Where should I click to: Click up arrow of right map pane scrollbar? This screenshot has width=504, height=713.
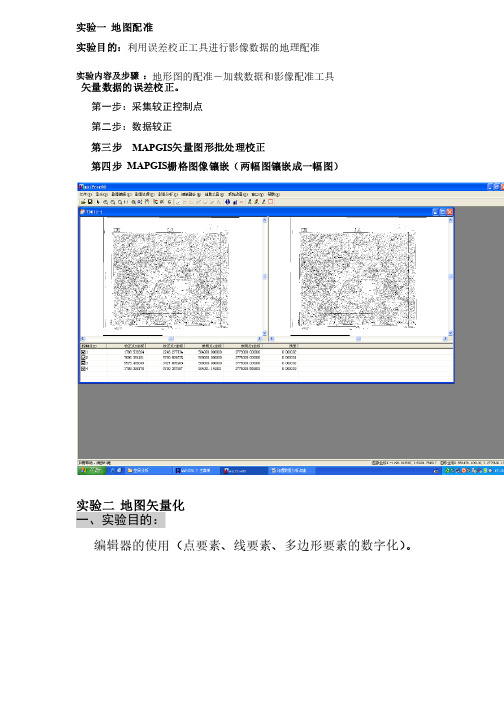(x=450, y=220)
